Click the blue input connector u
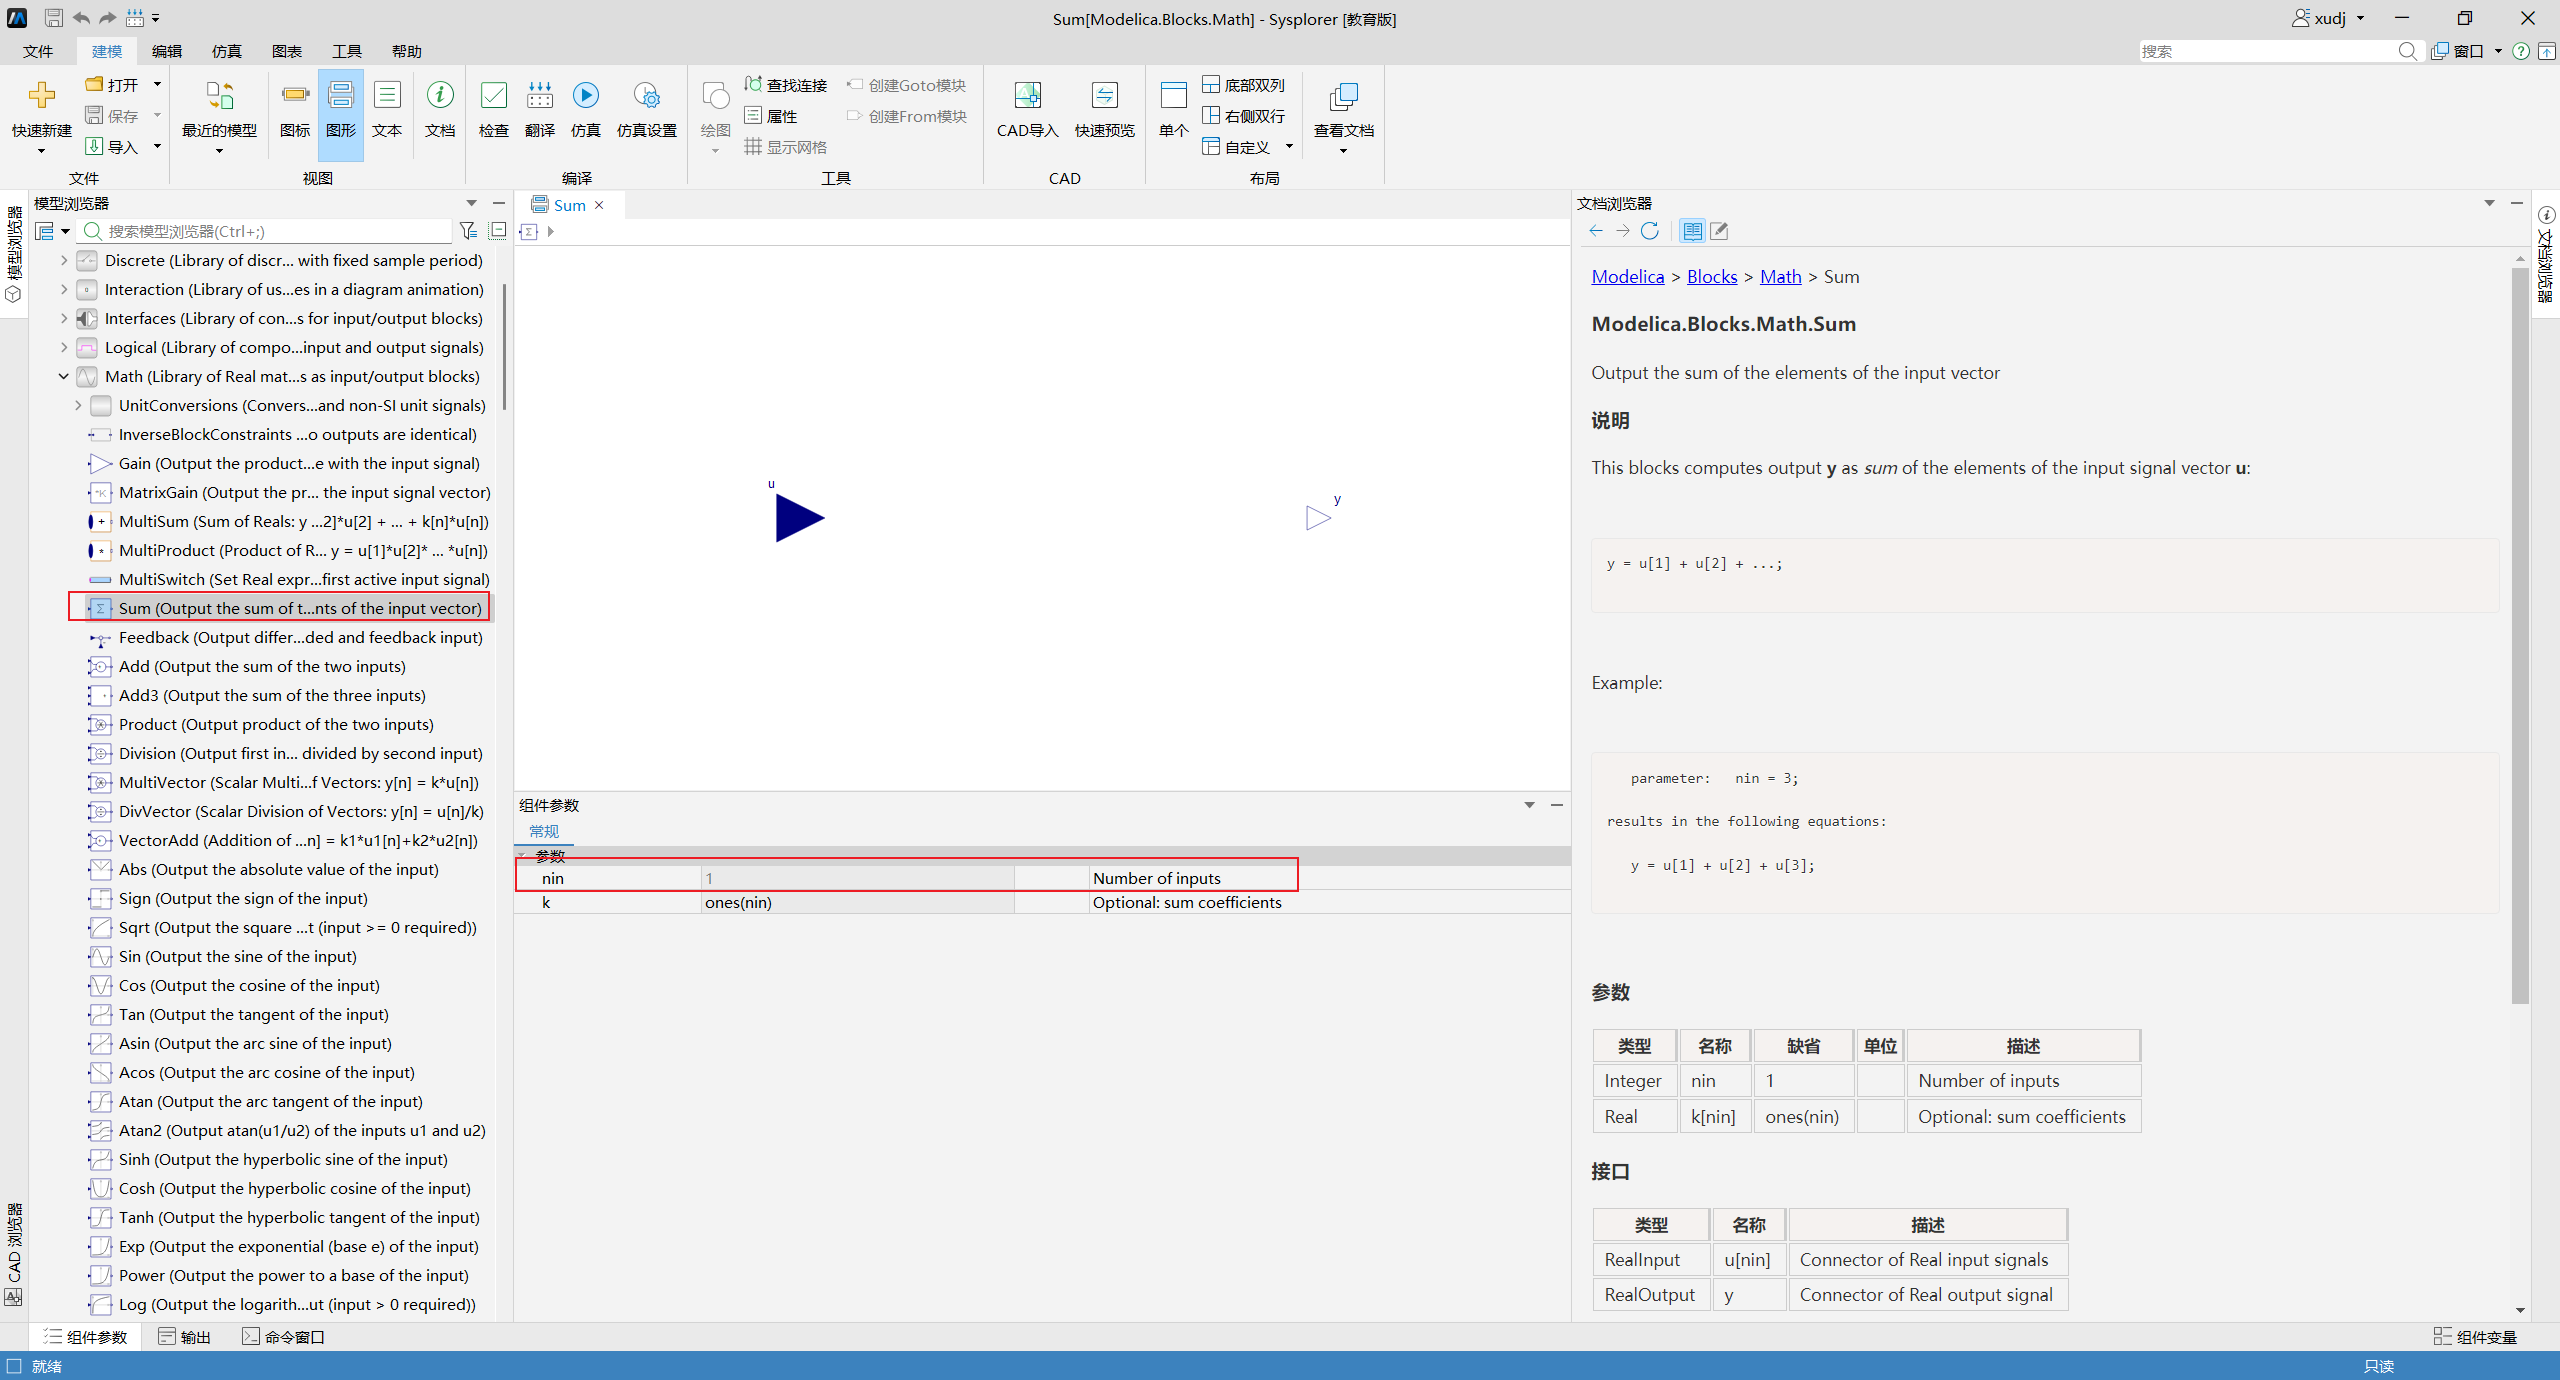 pyautogui.click(x=799, y=518)
